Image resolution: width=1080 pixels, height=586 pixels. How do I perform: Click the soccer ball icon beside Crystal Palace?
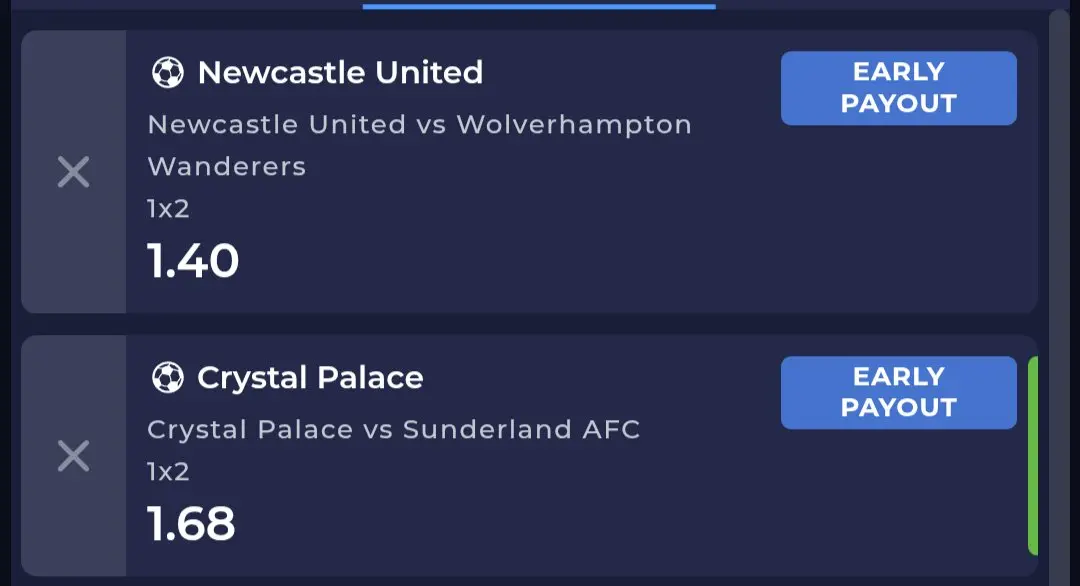[x=167, y=377]
